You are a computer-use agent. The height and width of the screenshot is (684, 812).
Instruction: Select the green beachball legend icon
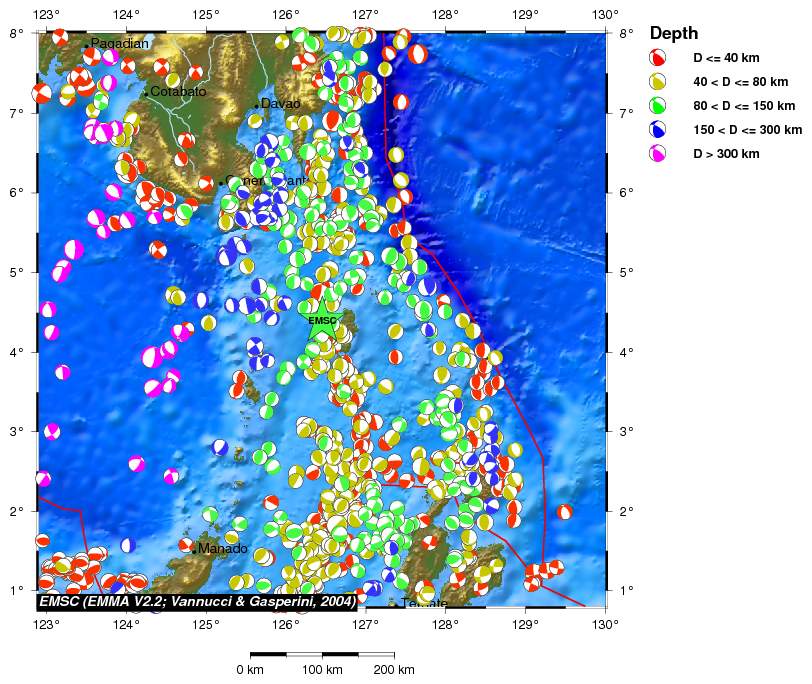click(658, 106)
